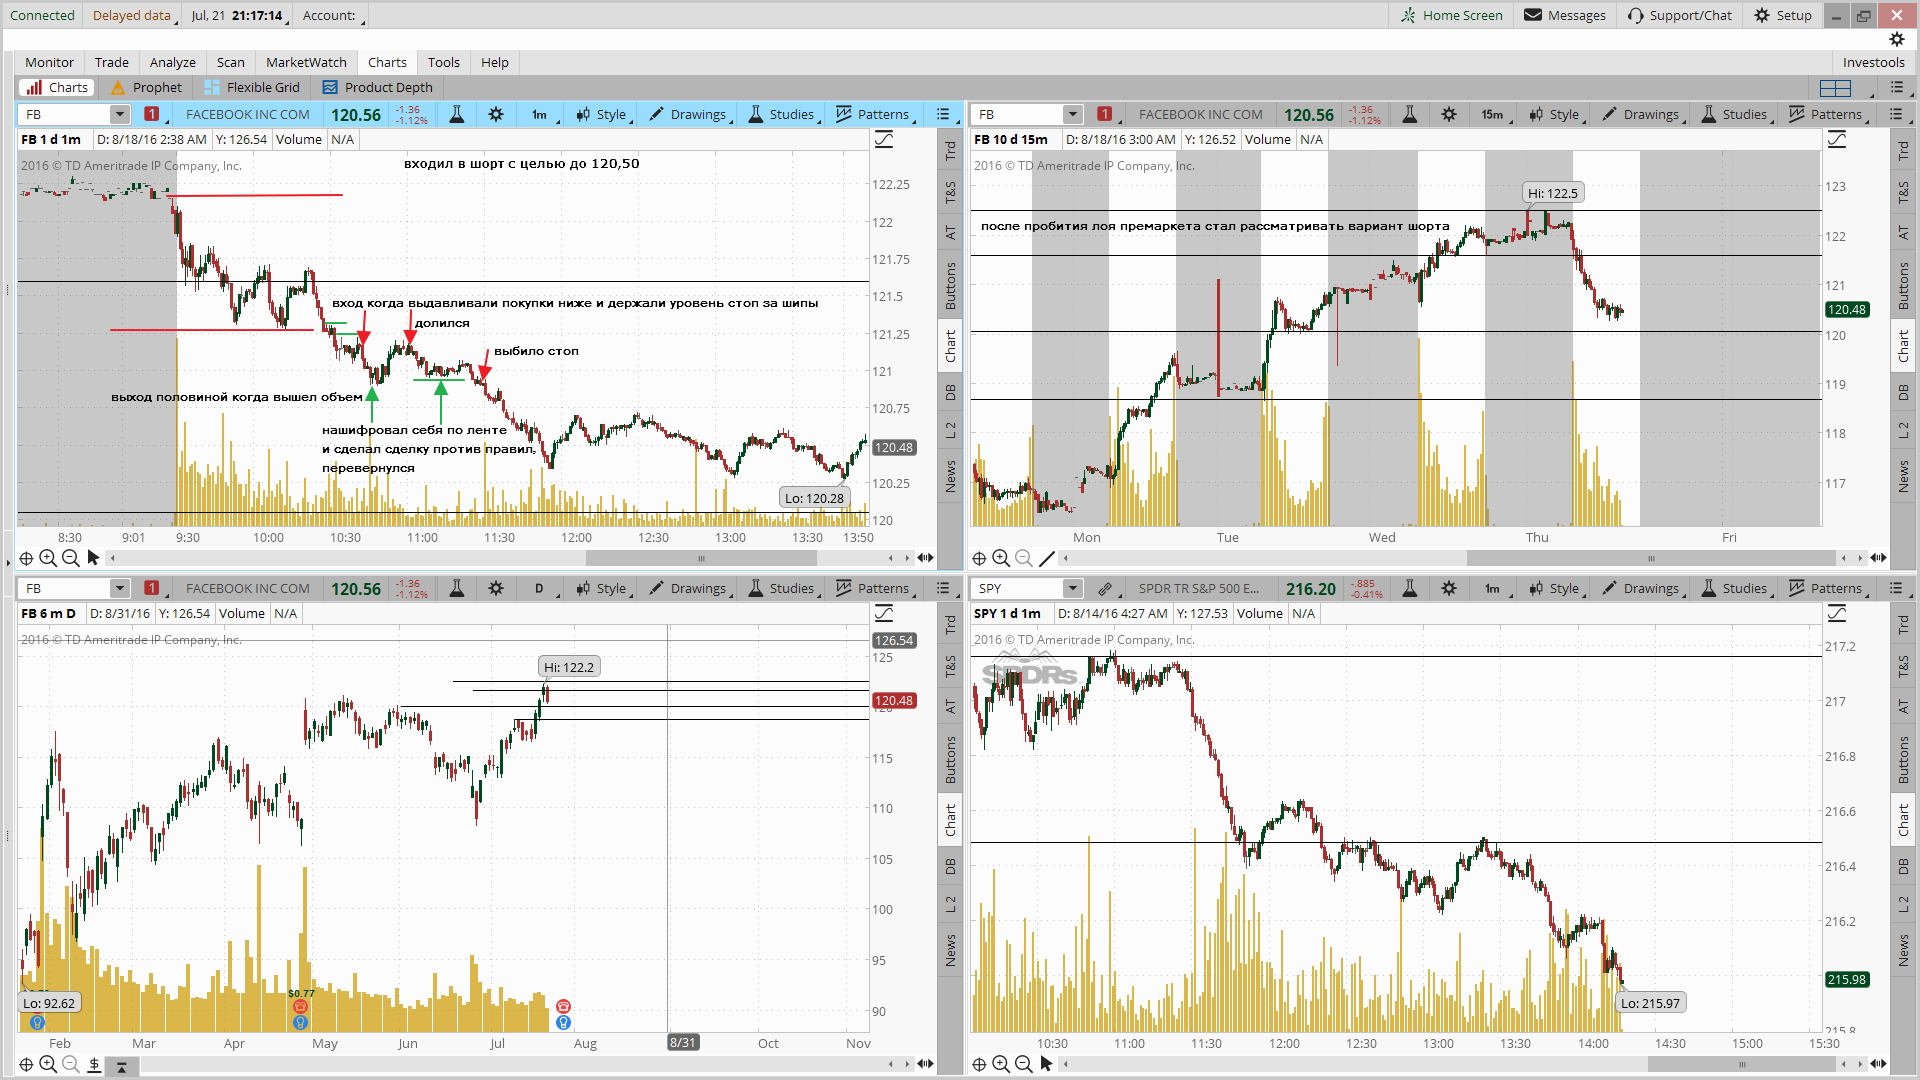The height and width of the screenshot is (1080, 1920).
Task: Switch to Flexible Grid subtab
Action: pyautogui.click(x=252, y=87)
